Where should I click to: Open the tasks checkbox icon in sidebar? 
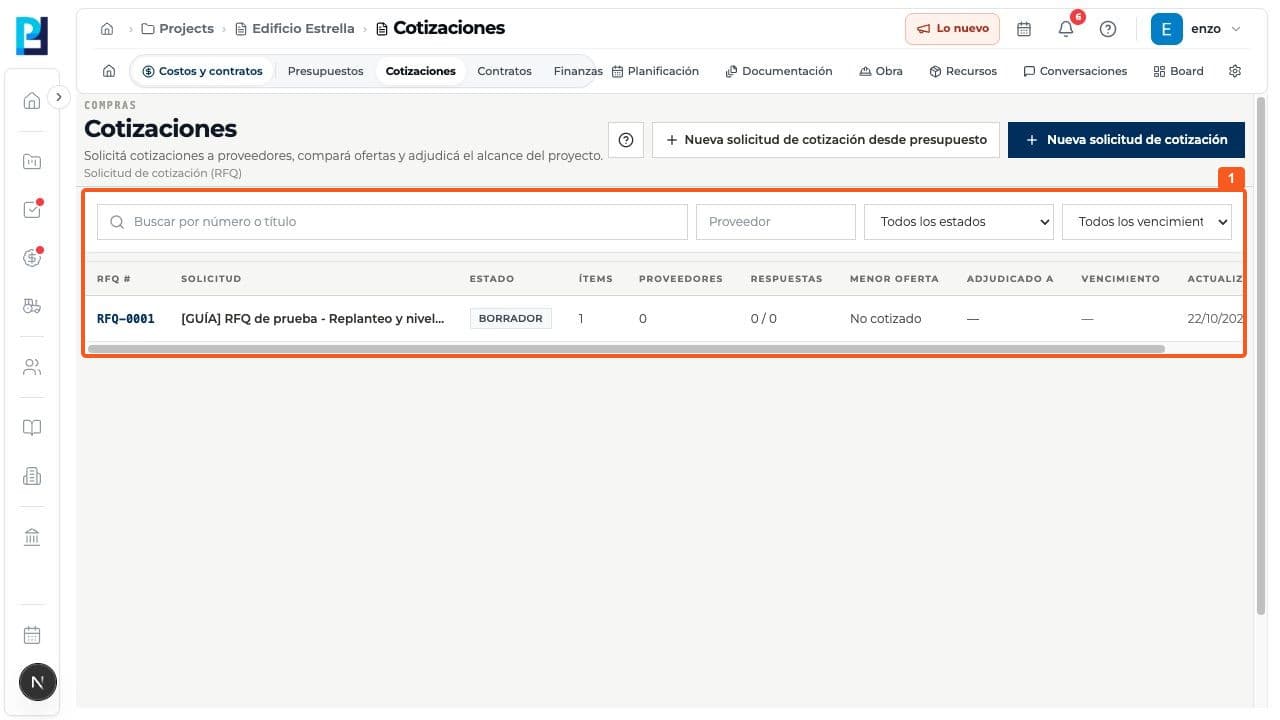(32, 210)
